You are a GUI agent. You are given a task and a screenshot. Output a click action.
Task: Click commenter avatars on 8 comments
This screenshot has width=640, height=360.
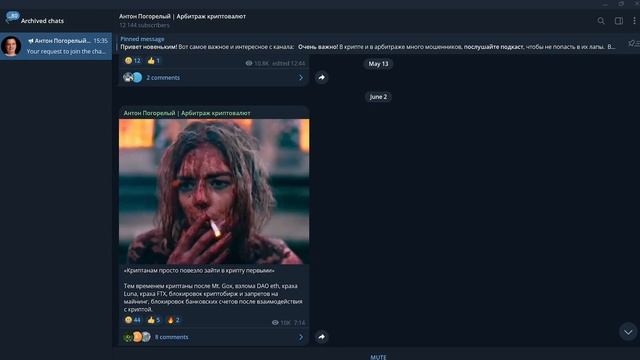(x=137, y=337)
